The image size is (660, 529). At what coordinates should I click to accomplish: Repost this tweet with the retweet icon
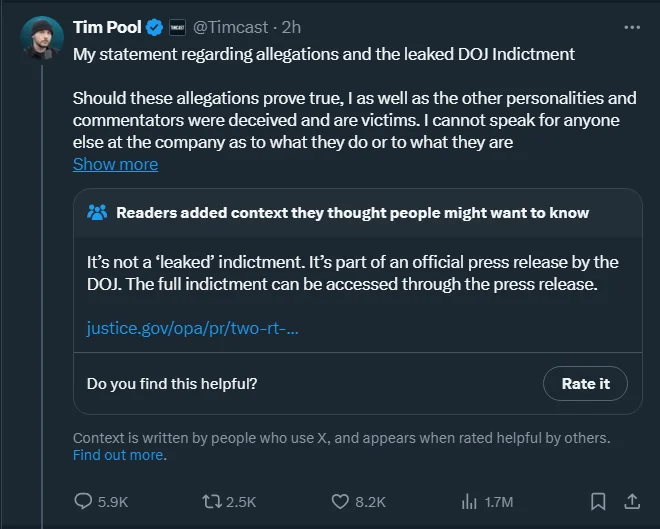[x=212, y=501]
